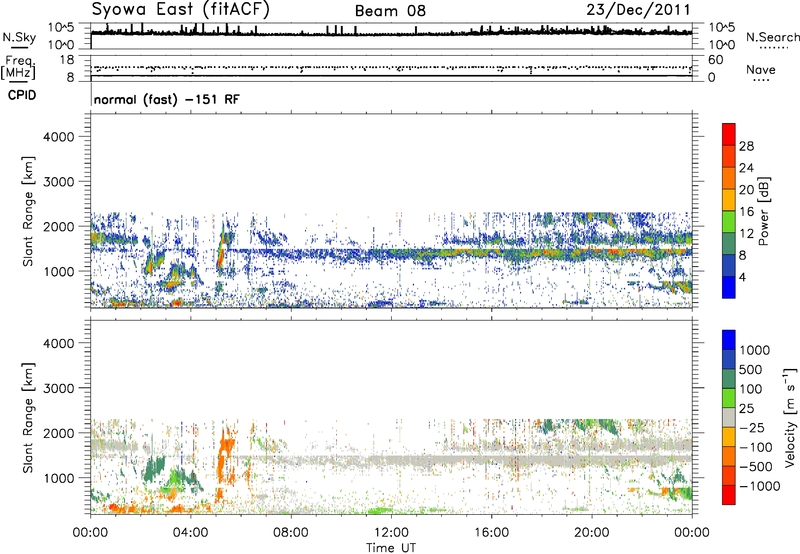Click the '3000' tick of the velocity panel
The image size is (800, 554).
[x=59, y=388]
